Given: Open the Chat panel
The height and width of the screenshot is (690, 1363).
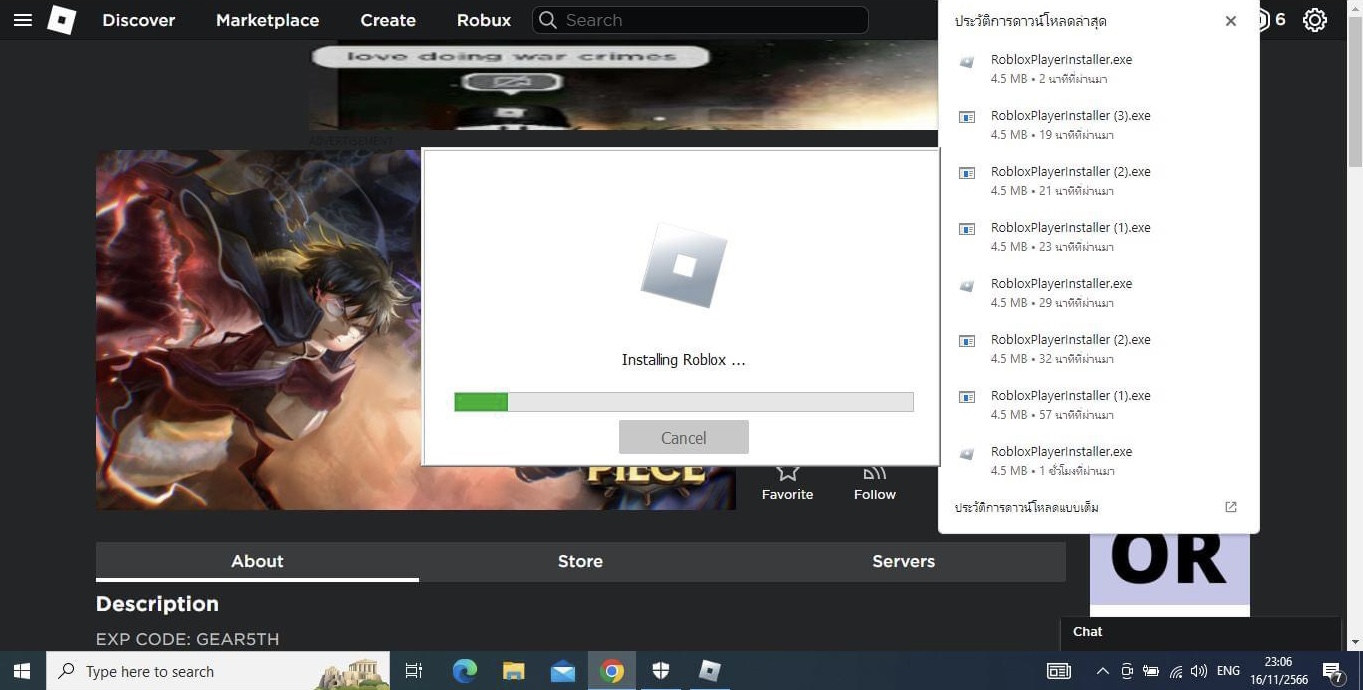Looking at the screenshot, I should pyautogui.click(x=1200, y=632).
